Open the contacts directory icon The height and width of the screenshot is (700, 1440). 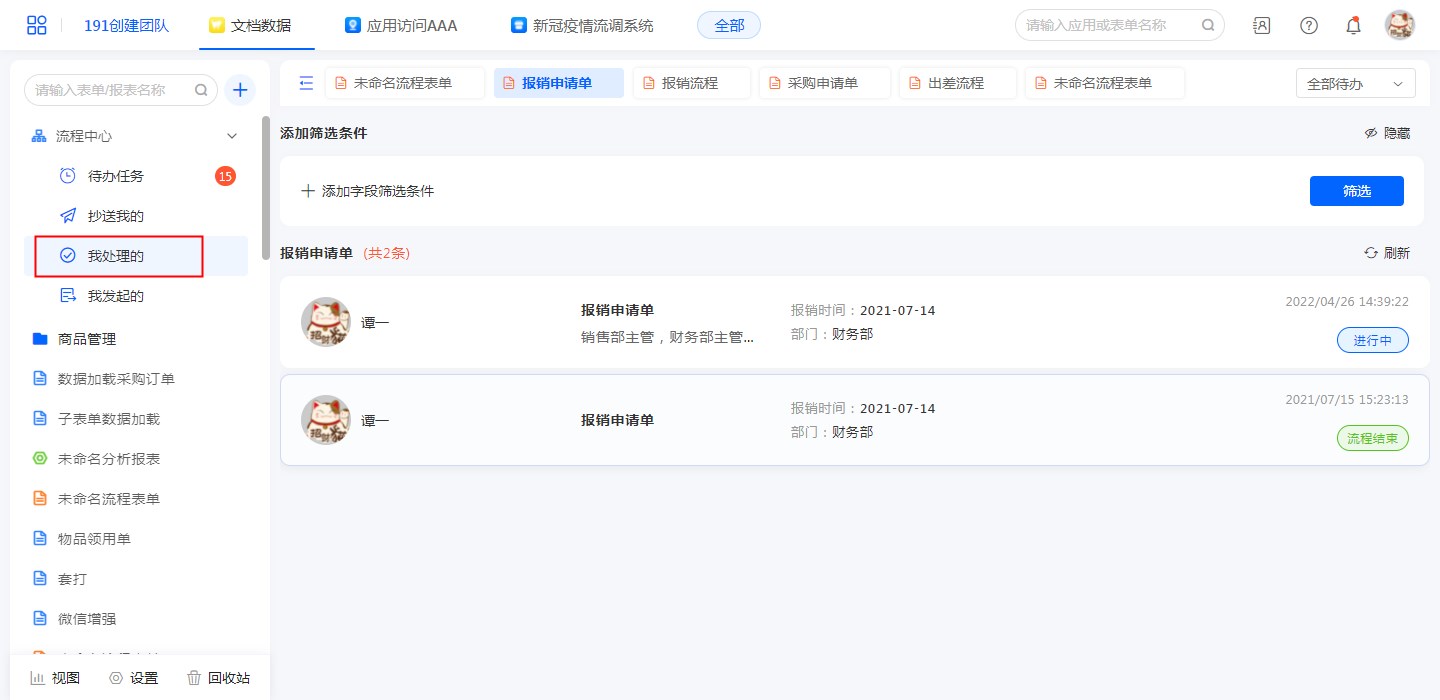click(1262, 25)
